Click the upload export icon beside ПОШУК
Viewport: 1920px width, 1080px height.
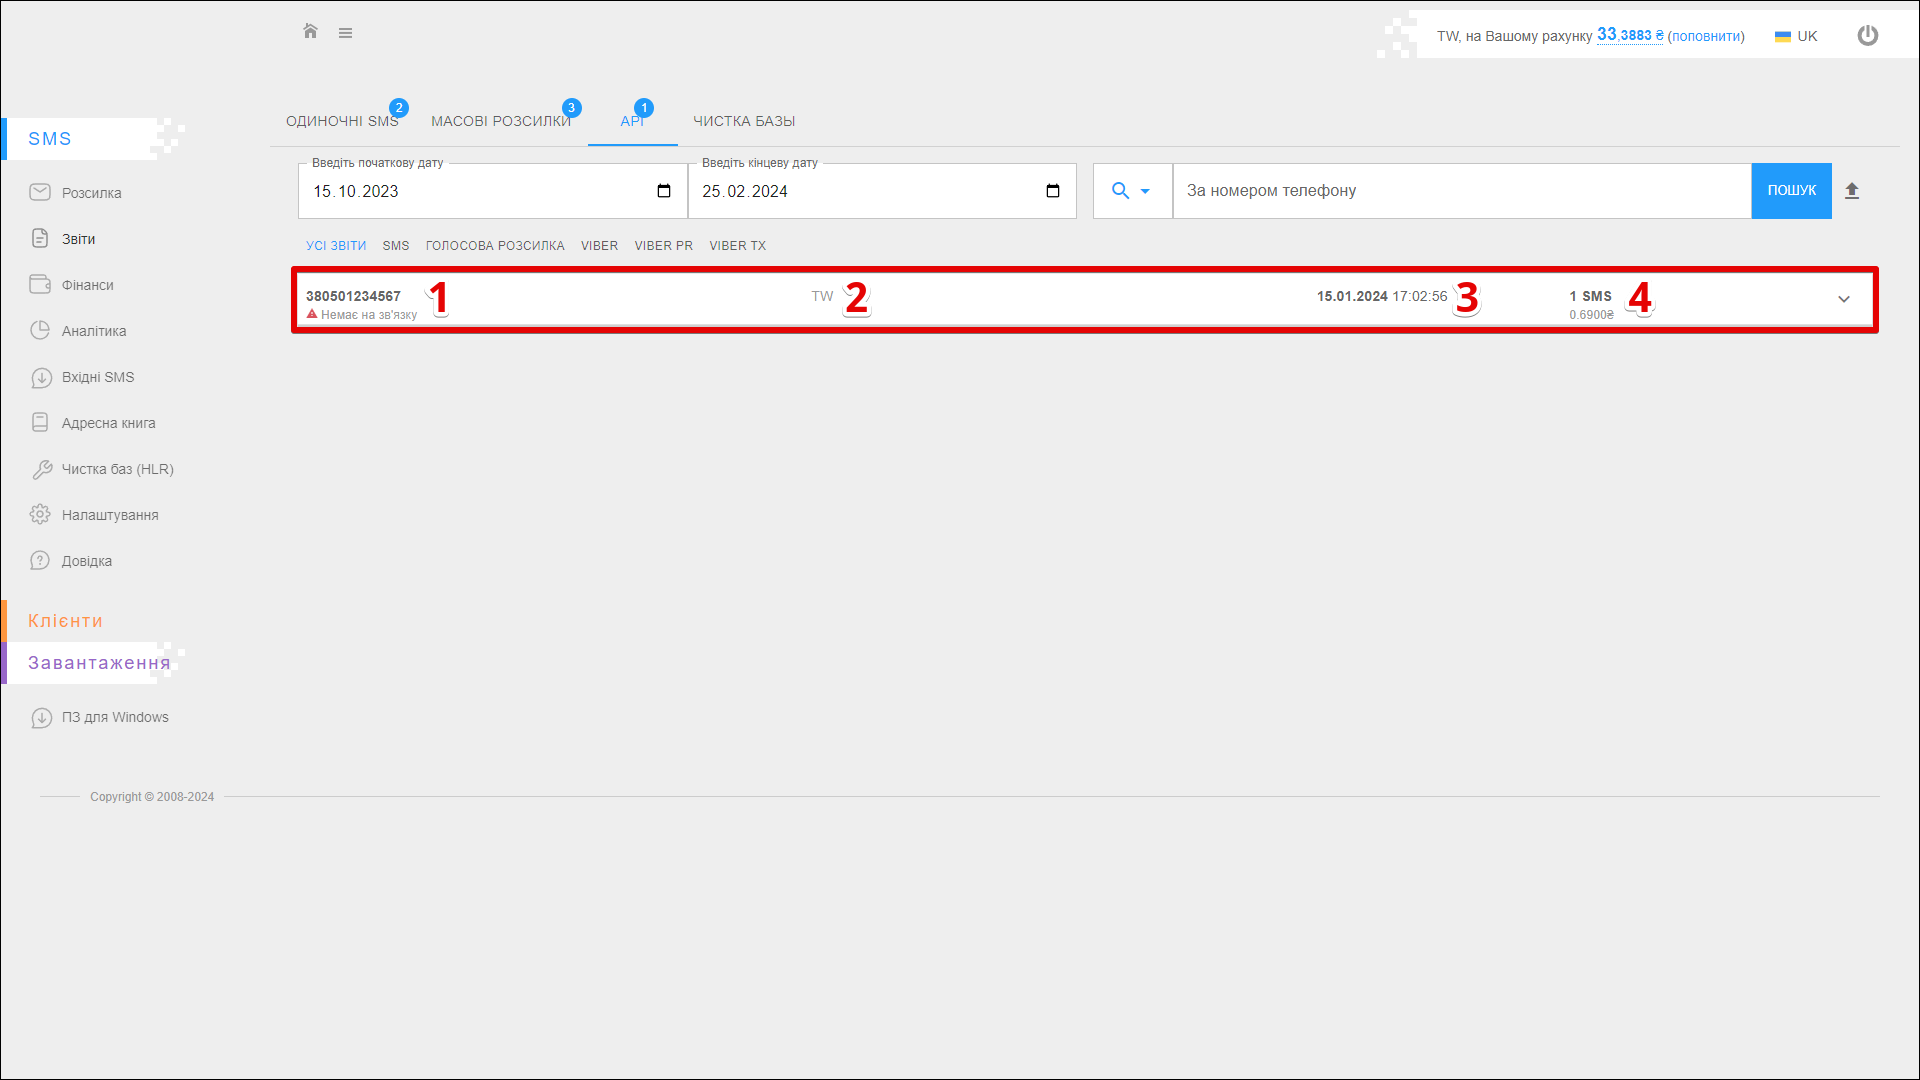coord(1851,191)
